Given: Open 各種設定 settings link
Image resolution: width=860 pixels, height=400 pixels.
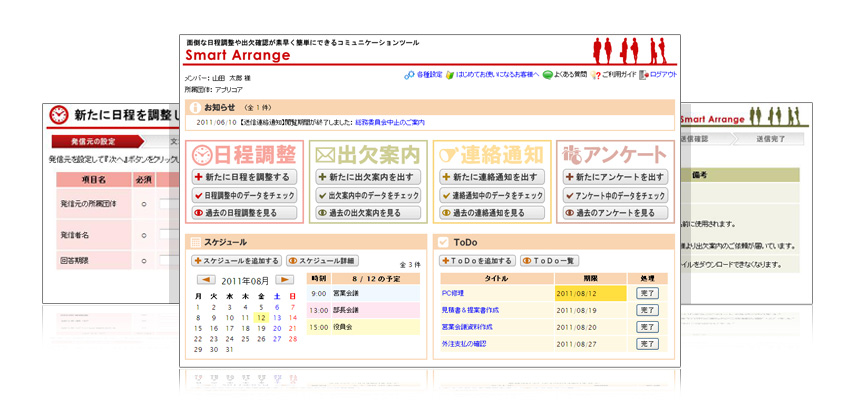Looking at the screenshot, I should pos(429,75).
